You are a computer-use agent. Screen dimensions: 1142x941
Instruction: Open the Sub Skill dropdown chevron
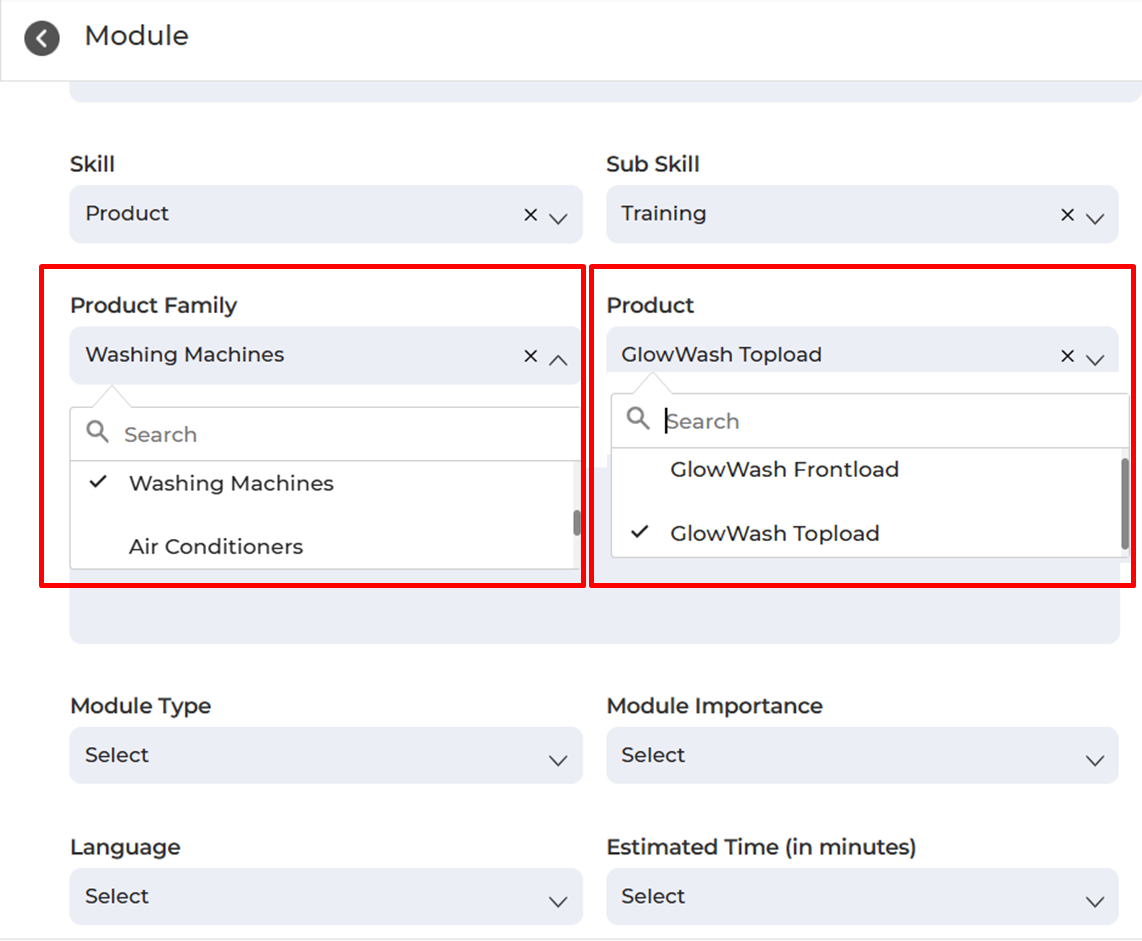click(1095, 217)
